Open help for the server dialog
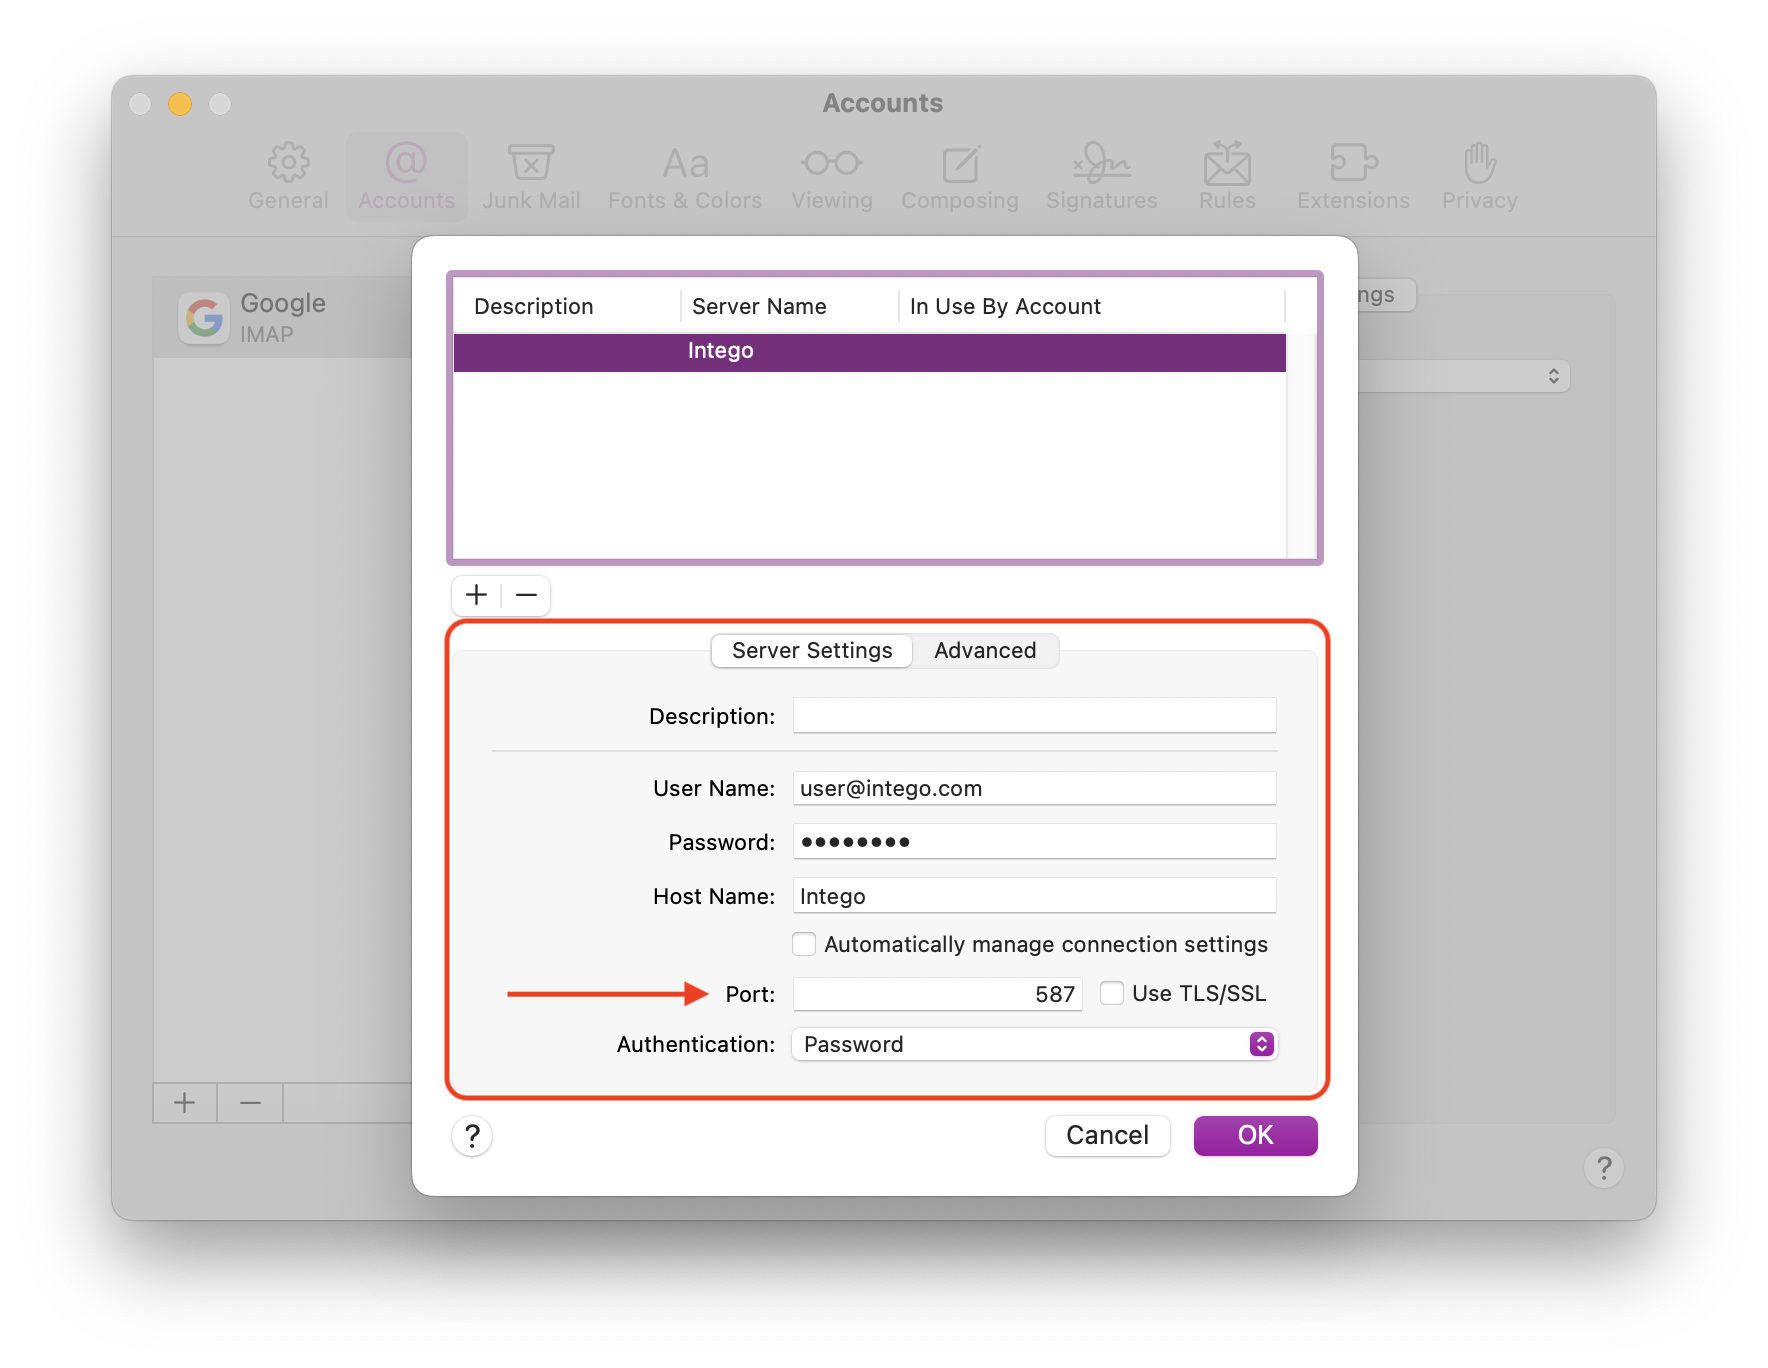The width and height of the screenshot is (1768, 1368). [472, 1136]
